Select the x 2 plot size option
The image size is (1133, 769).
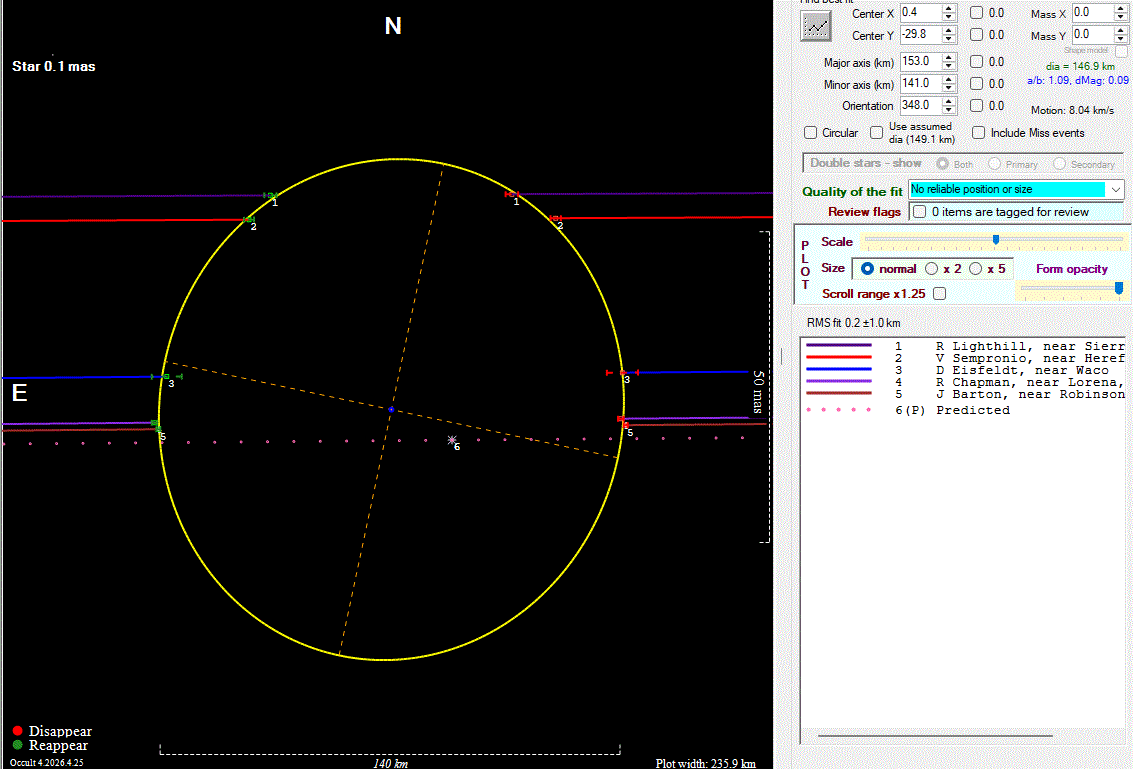931,269
